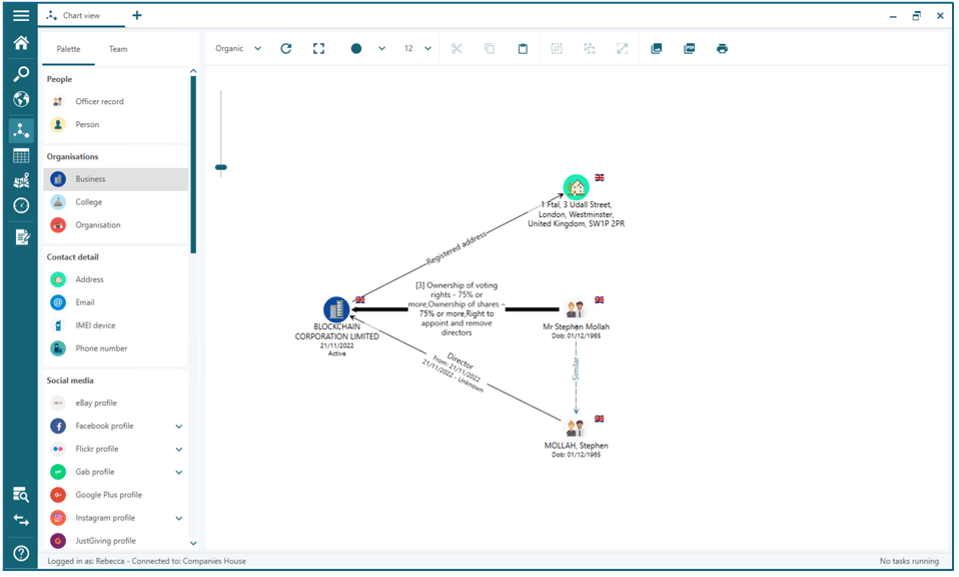Click the scissors cut icon
Image resolution: width=959 pixels, height=577 pixels.
point(456,48)
